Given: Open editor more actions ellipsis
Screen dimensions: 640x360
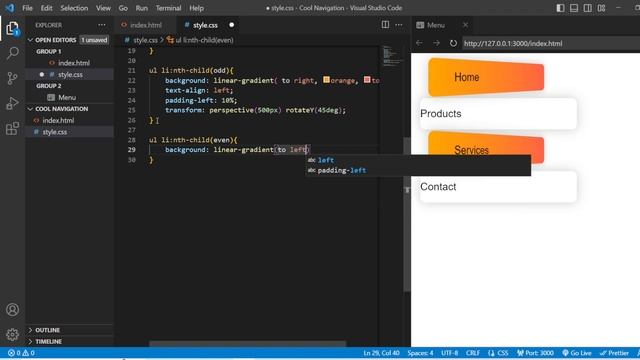Looking at the screenshot, I should click(399, 25).
